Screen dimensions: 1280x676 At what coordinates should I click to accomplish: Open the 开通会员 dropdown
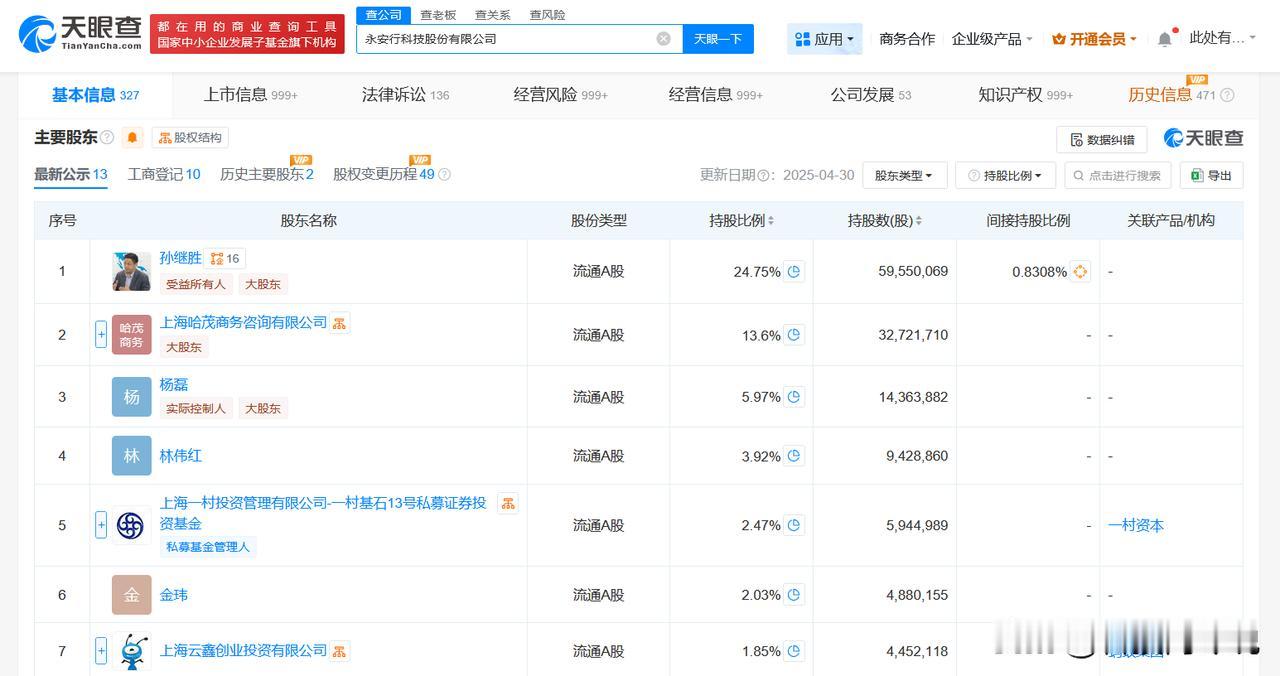click(x=1095, y=39)
